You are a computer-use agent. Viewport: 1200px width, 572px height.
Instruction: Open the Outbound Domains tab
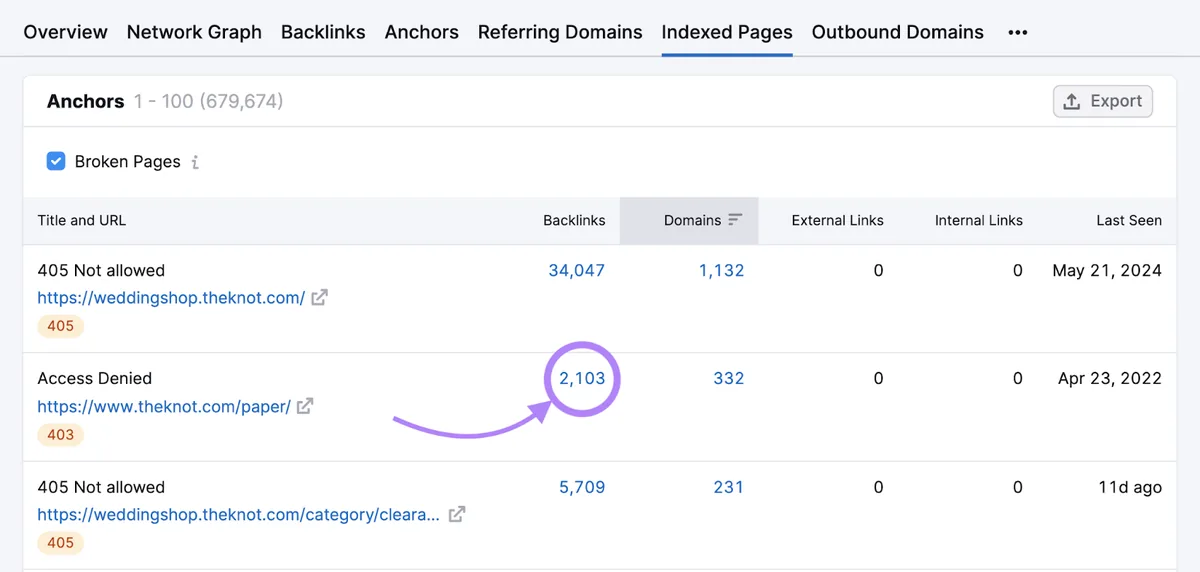point(898,32)
